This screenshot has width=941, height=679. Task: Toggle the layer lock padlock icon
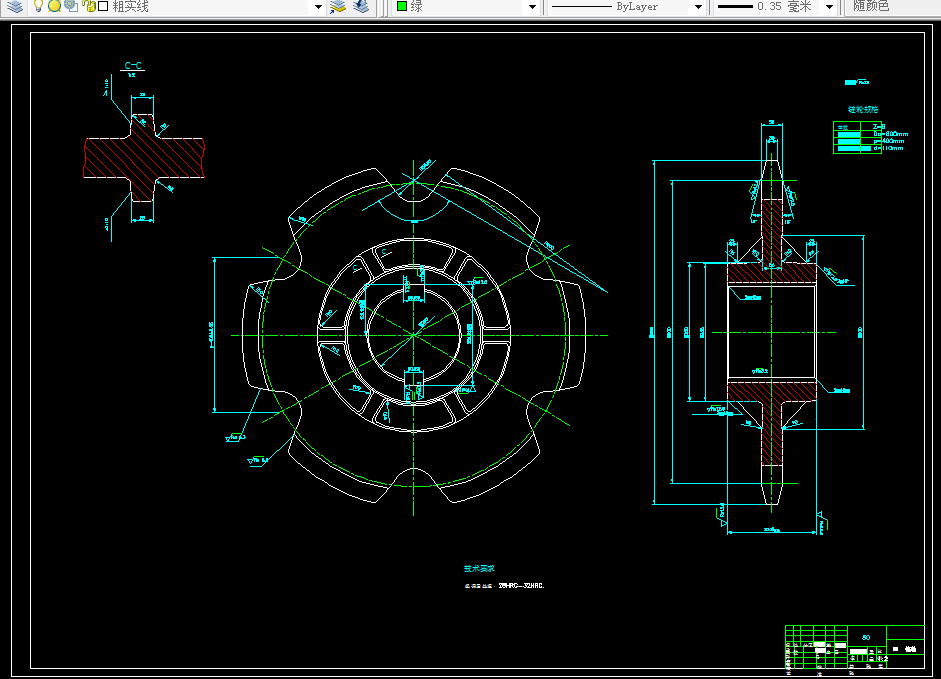pos(89,6)
